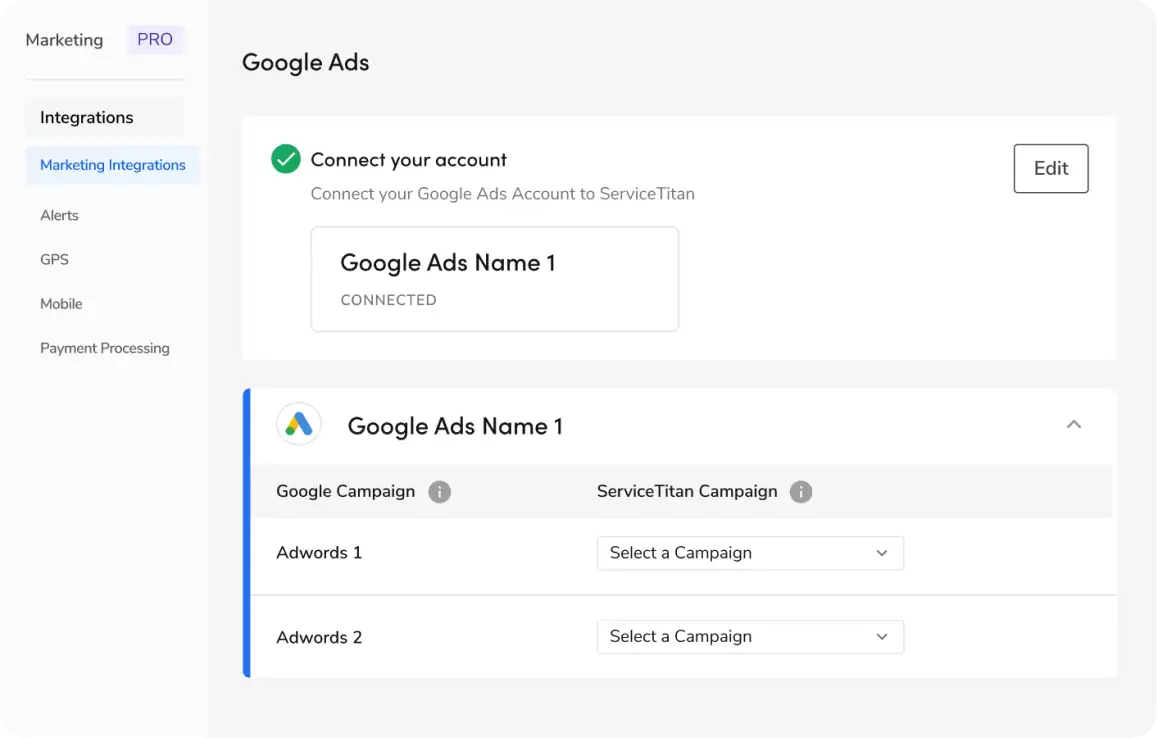Click the Integrations sidebar heading
Viewport: 1157px width, 738px height.
tap(87, 117)
